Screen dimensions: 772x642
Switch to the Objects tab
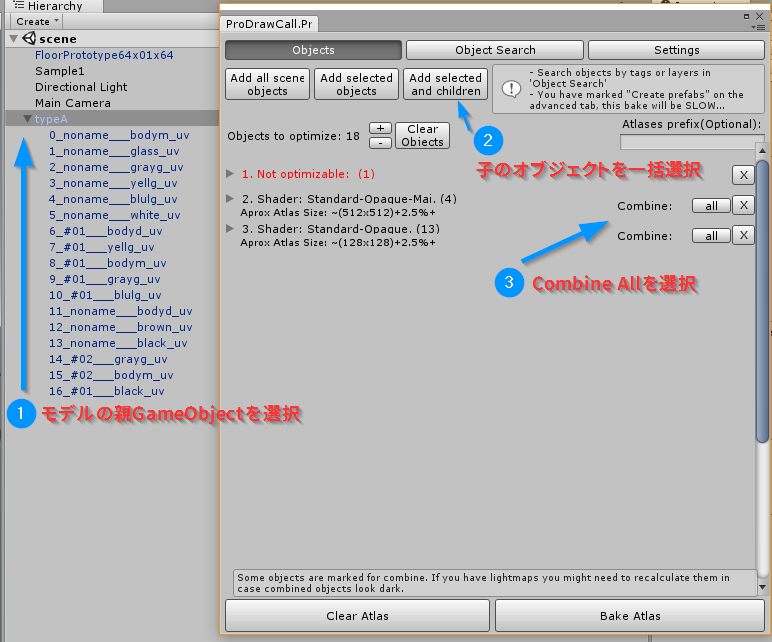(x=313, y=50)
